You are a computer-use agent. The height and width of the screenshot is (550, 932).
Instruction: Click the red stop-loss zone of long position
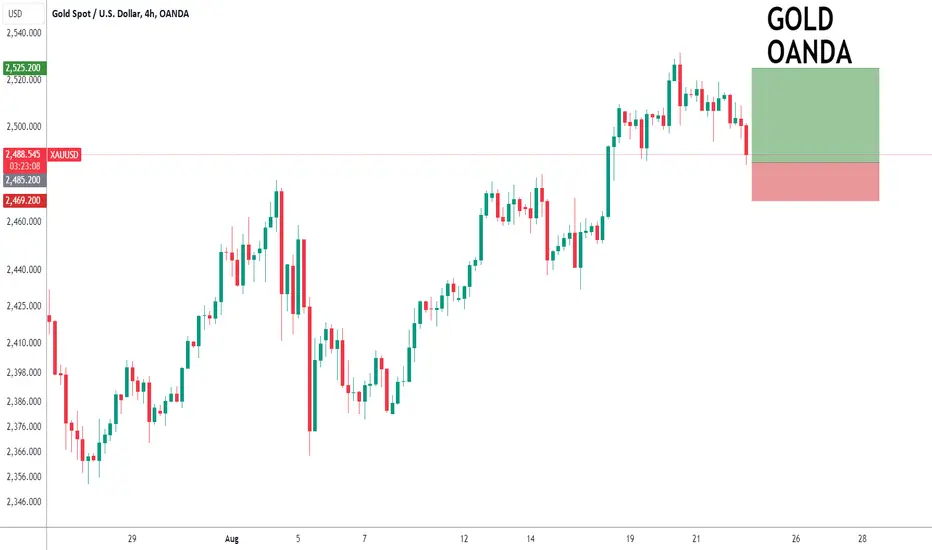click(x=815, y=182)
